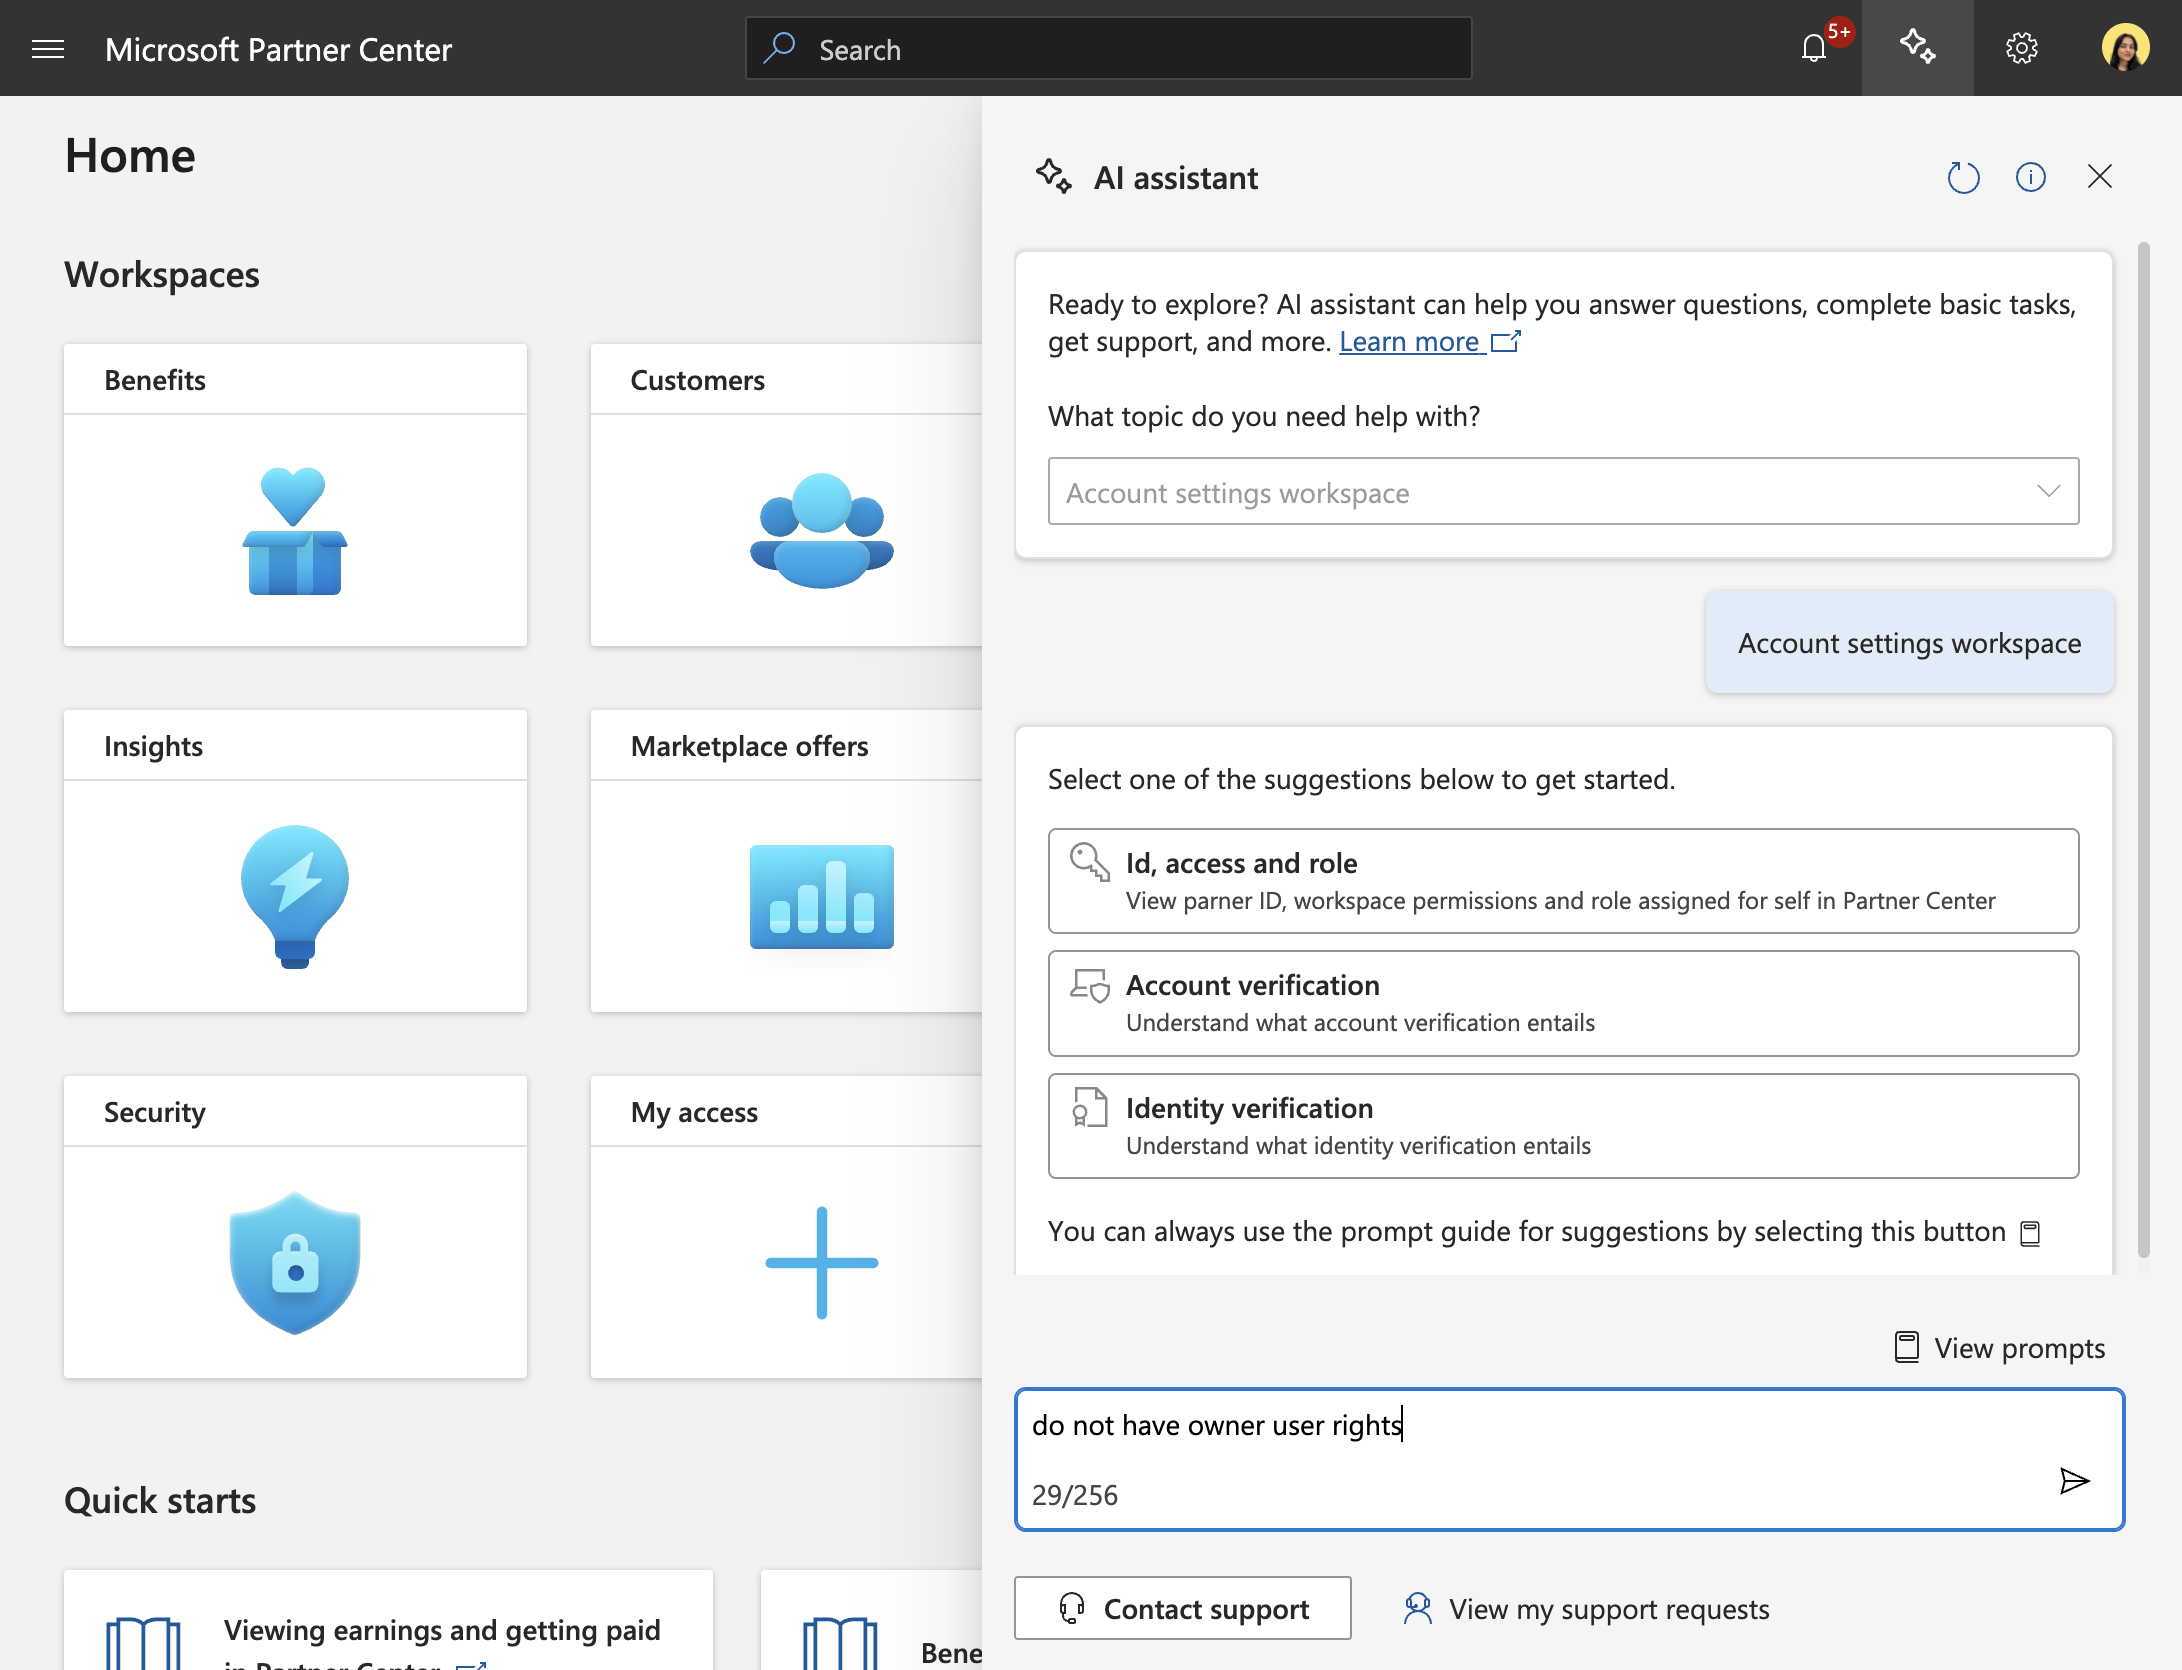Open the user profile avatar
This screenshot has height=1670, width=2182.
pos(2125,48)
